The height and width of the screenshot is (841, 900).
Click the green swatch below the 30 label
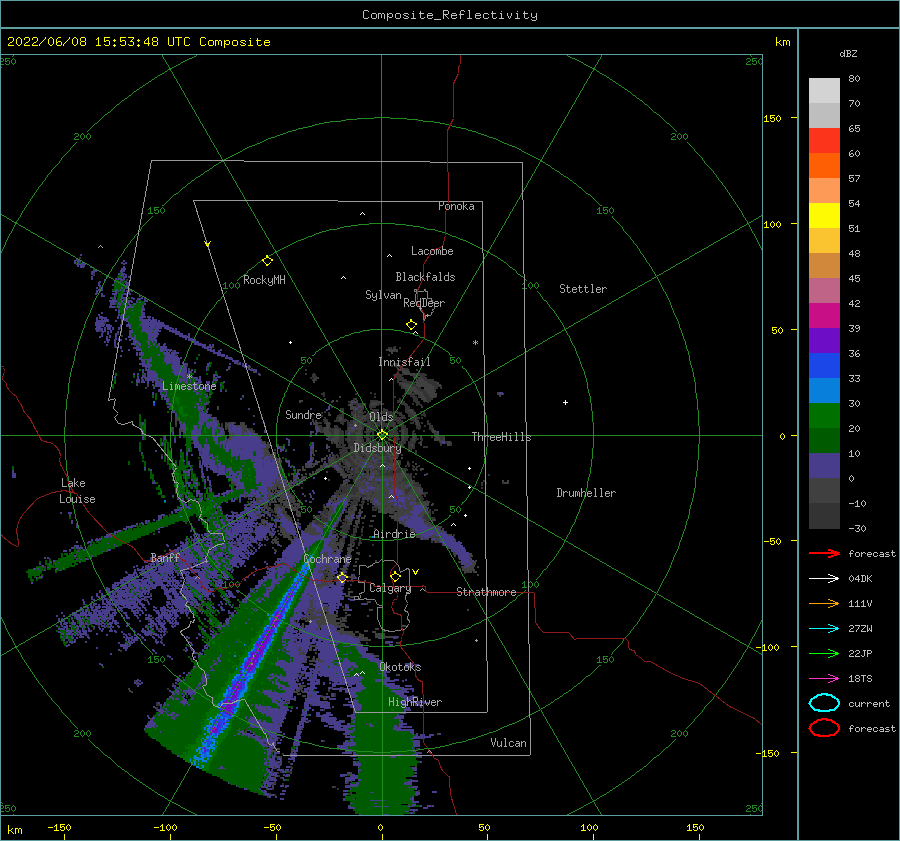pos(824,415)
